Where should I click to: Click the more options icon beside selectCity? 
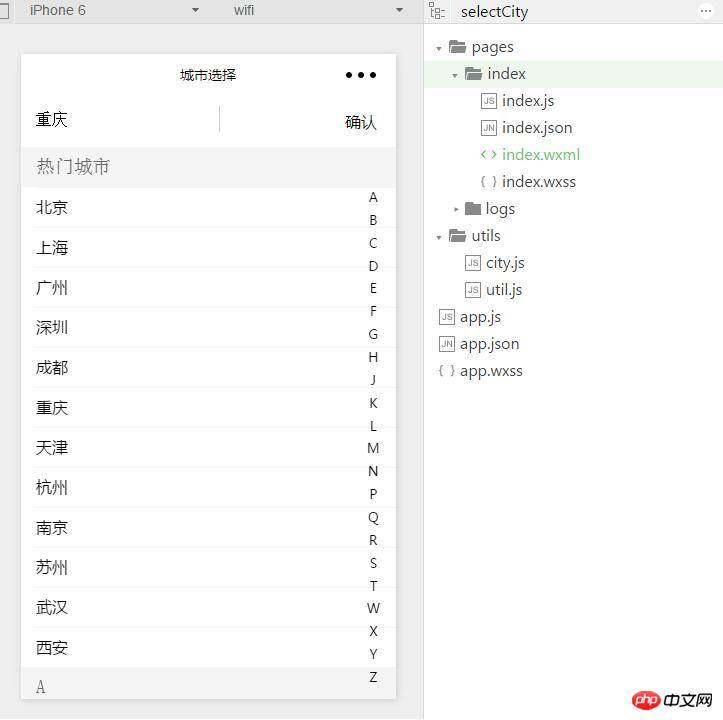706,11
